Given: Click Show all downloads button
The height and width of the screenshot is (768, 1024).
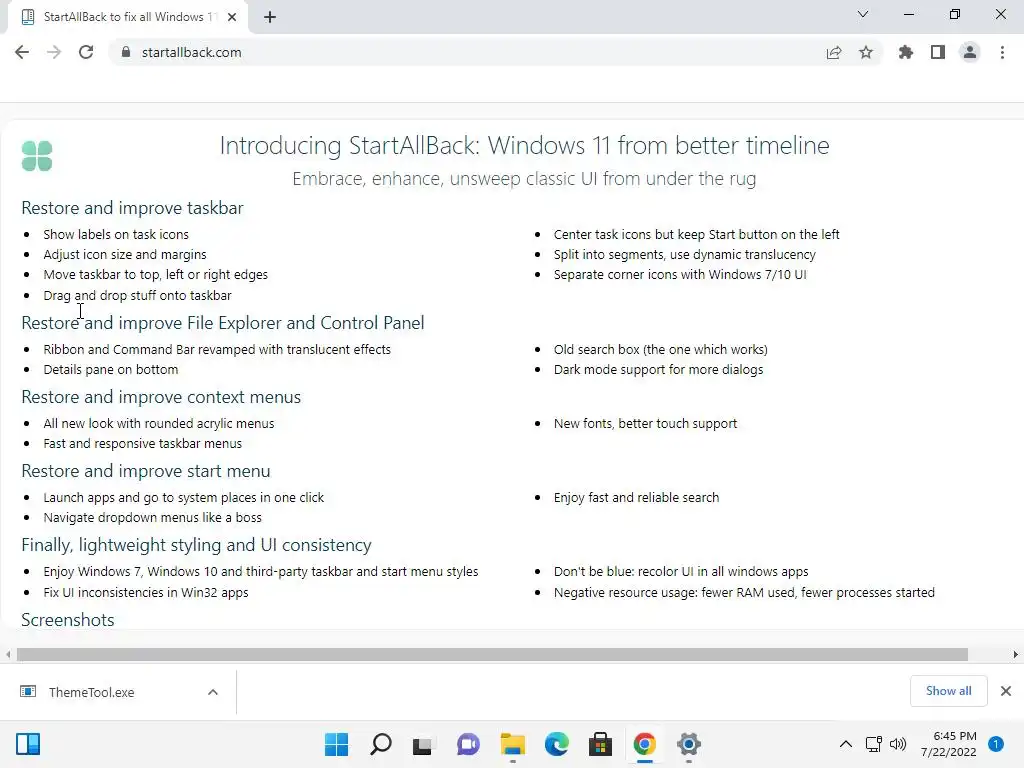Looking at the screenshot, I should pos(948,691).
